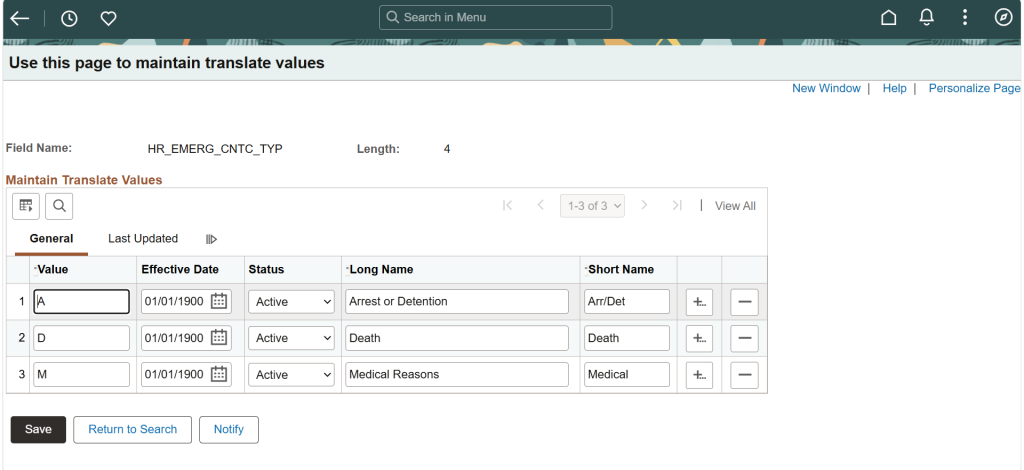The height and width of the screenshot is (470, 1024).
Task: Add row after Medical Reasons
Action: pyautogui.click(x=699, y=375)
